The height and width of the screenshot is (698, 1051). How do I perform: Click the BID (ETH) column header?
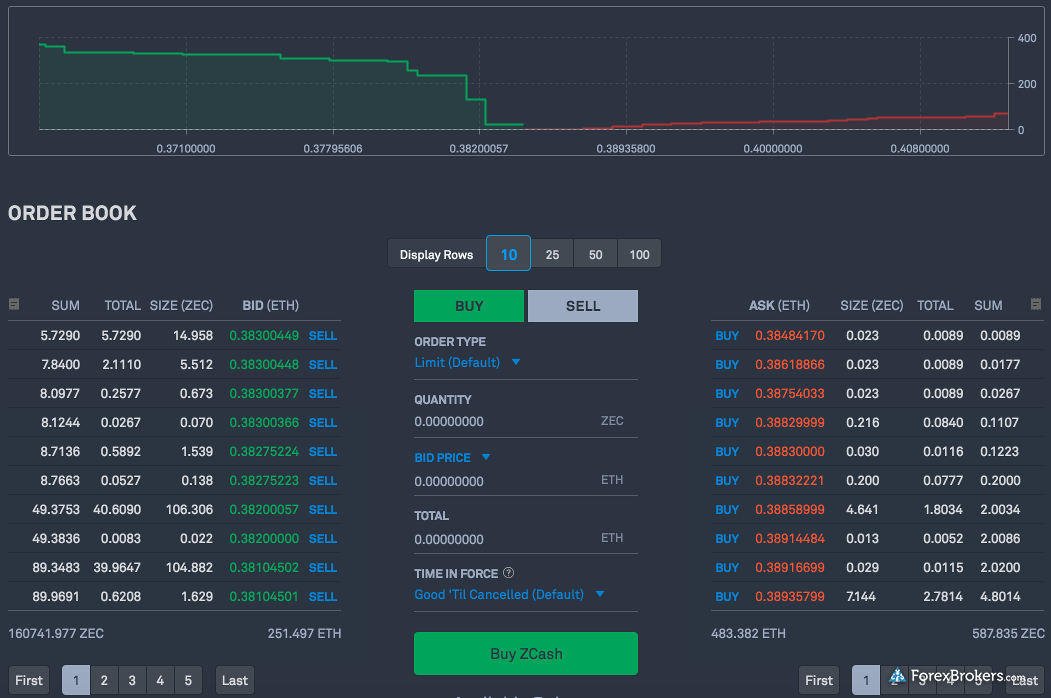tap(271, 305)
